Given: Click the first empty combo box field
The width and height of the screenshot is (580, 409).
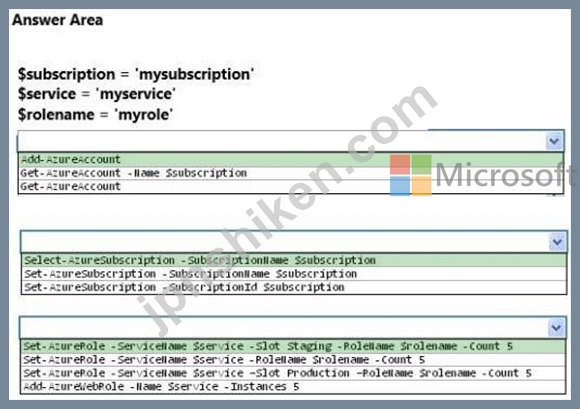Looking at the screenshot, I should pos(282,141).
